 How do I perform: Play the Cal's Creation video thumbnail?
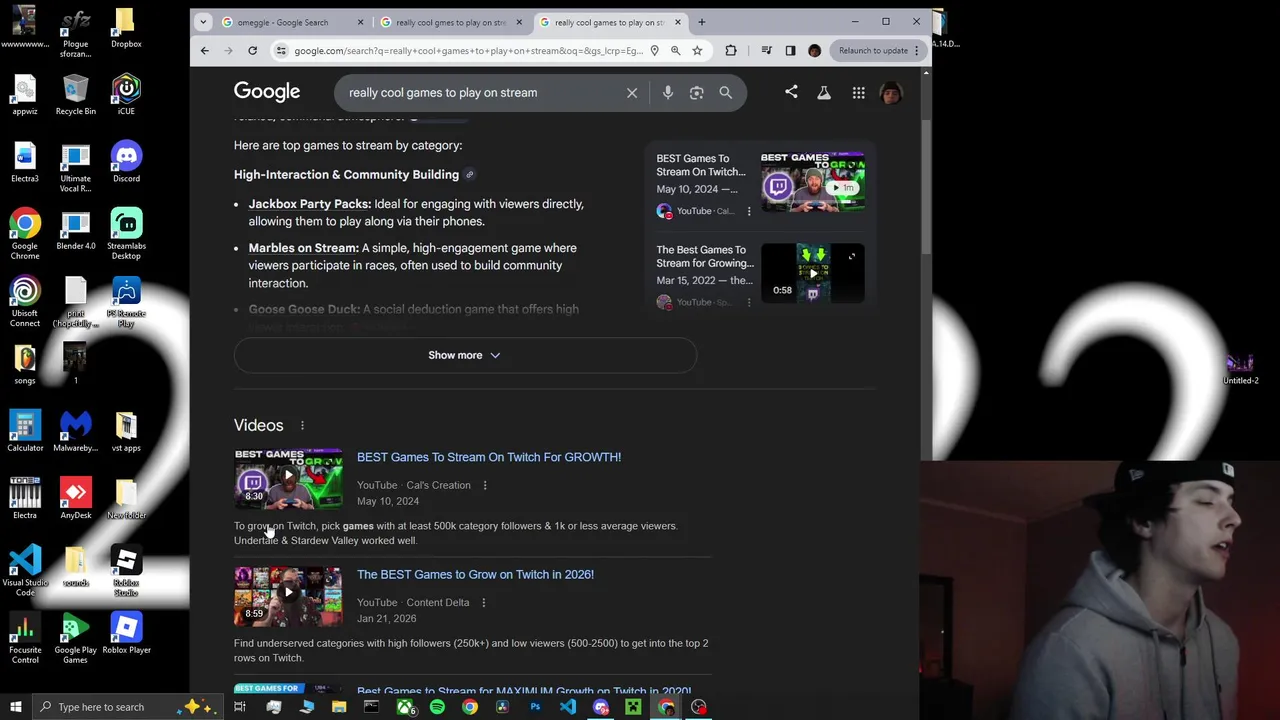pos(288,479)
